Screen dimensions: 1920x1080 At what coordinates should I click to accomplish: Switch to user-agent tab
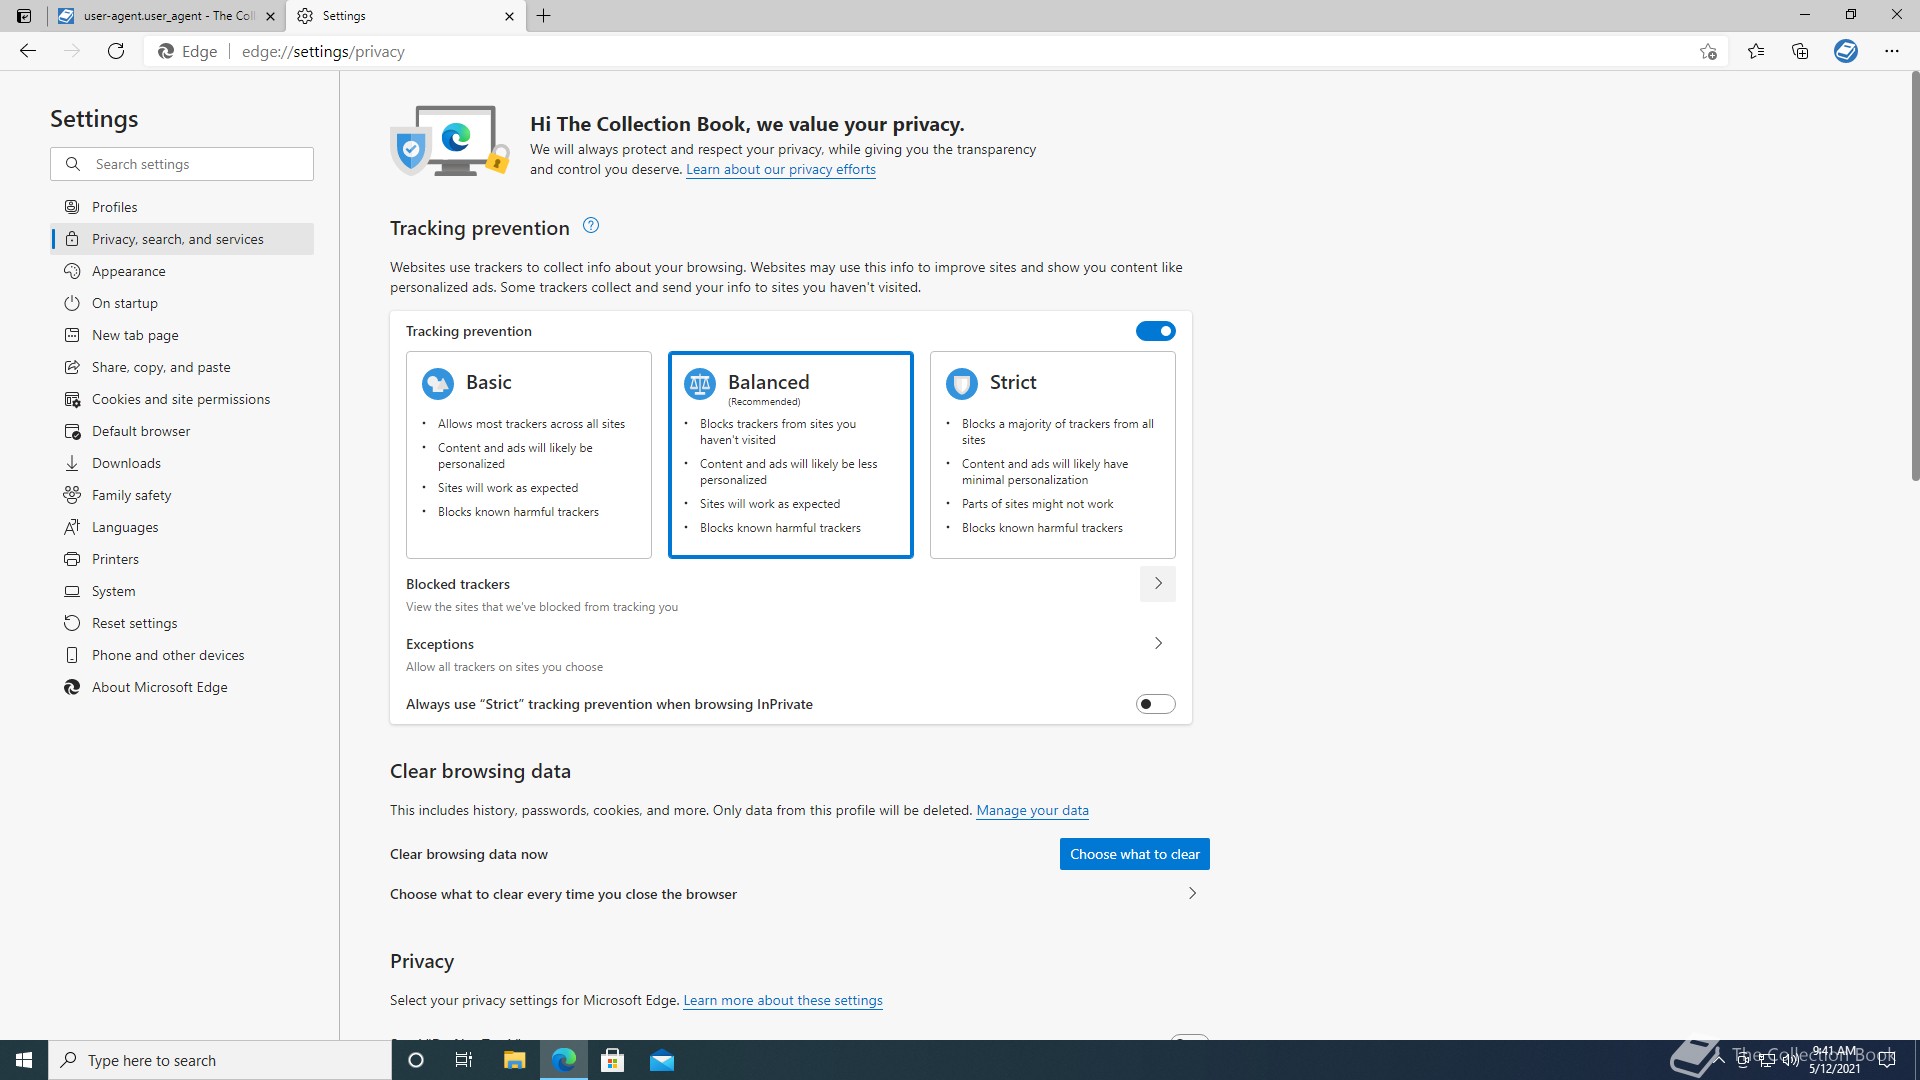[168, 16]
